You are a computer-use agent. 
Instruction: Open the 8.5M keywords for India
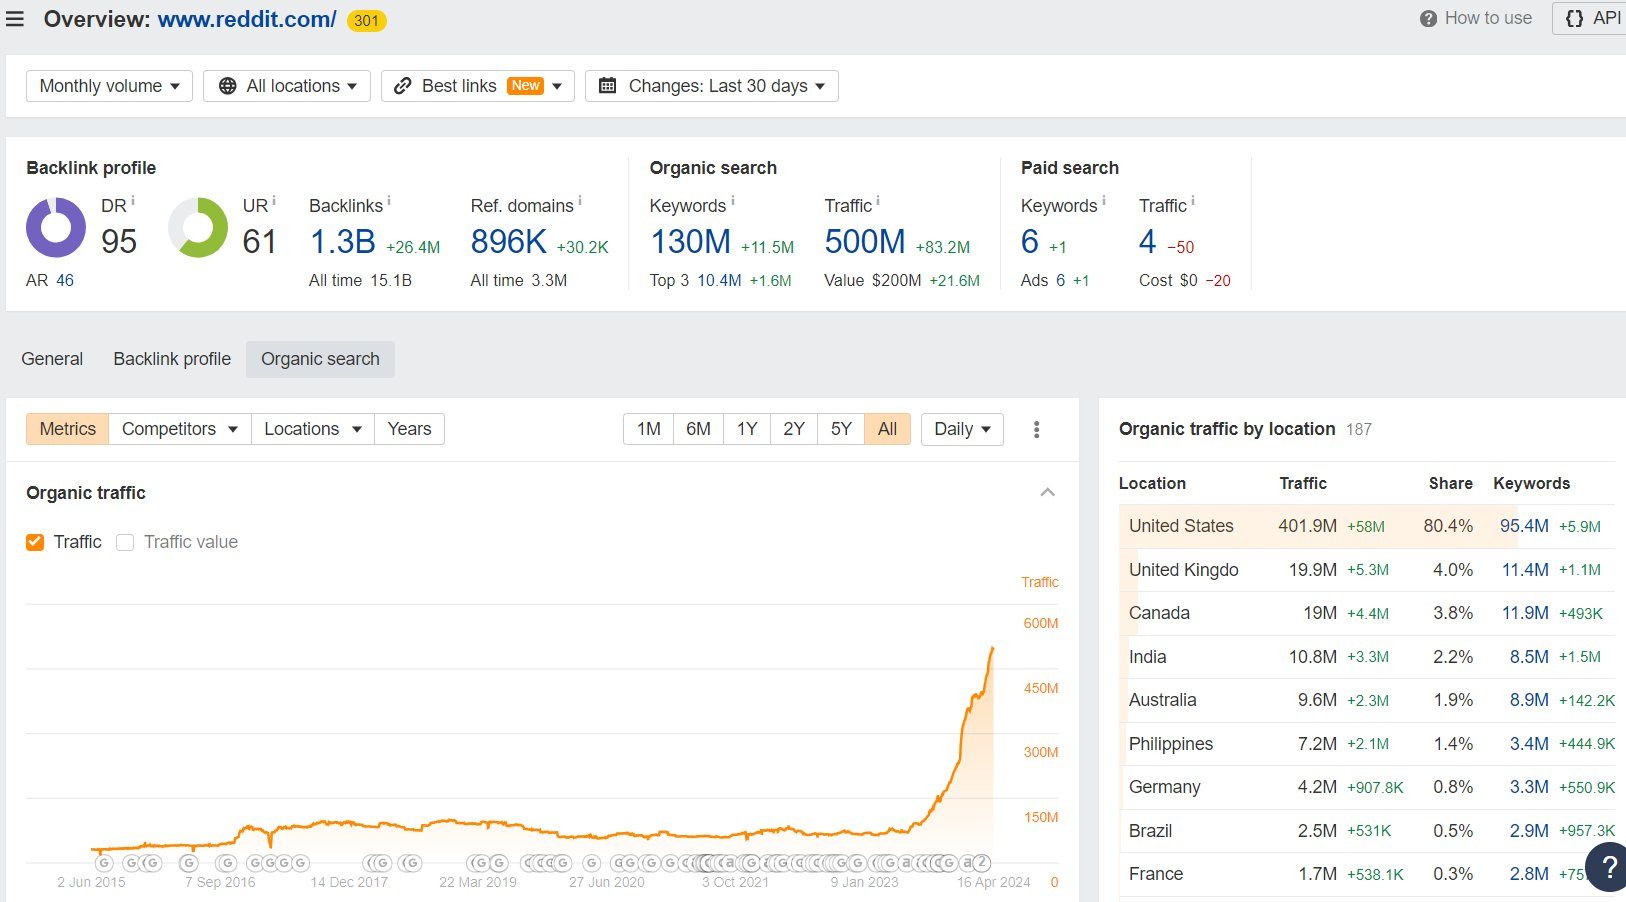pos(1529,657)
